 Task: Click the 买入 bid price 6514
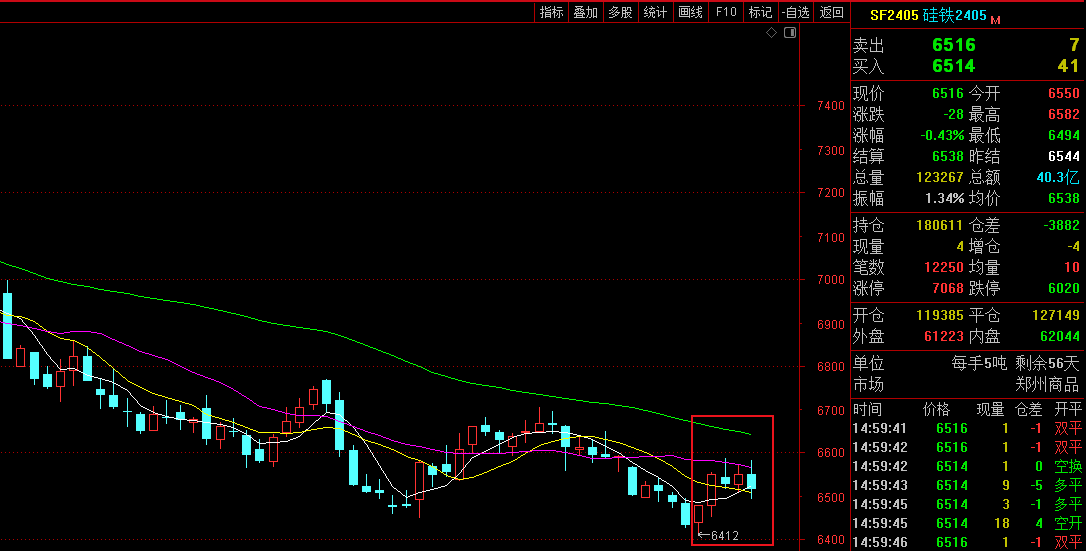coord(953,66)
